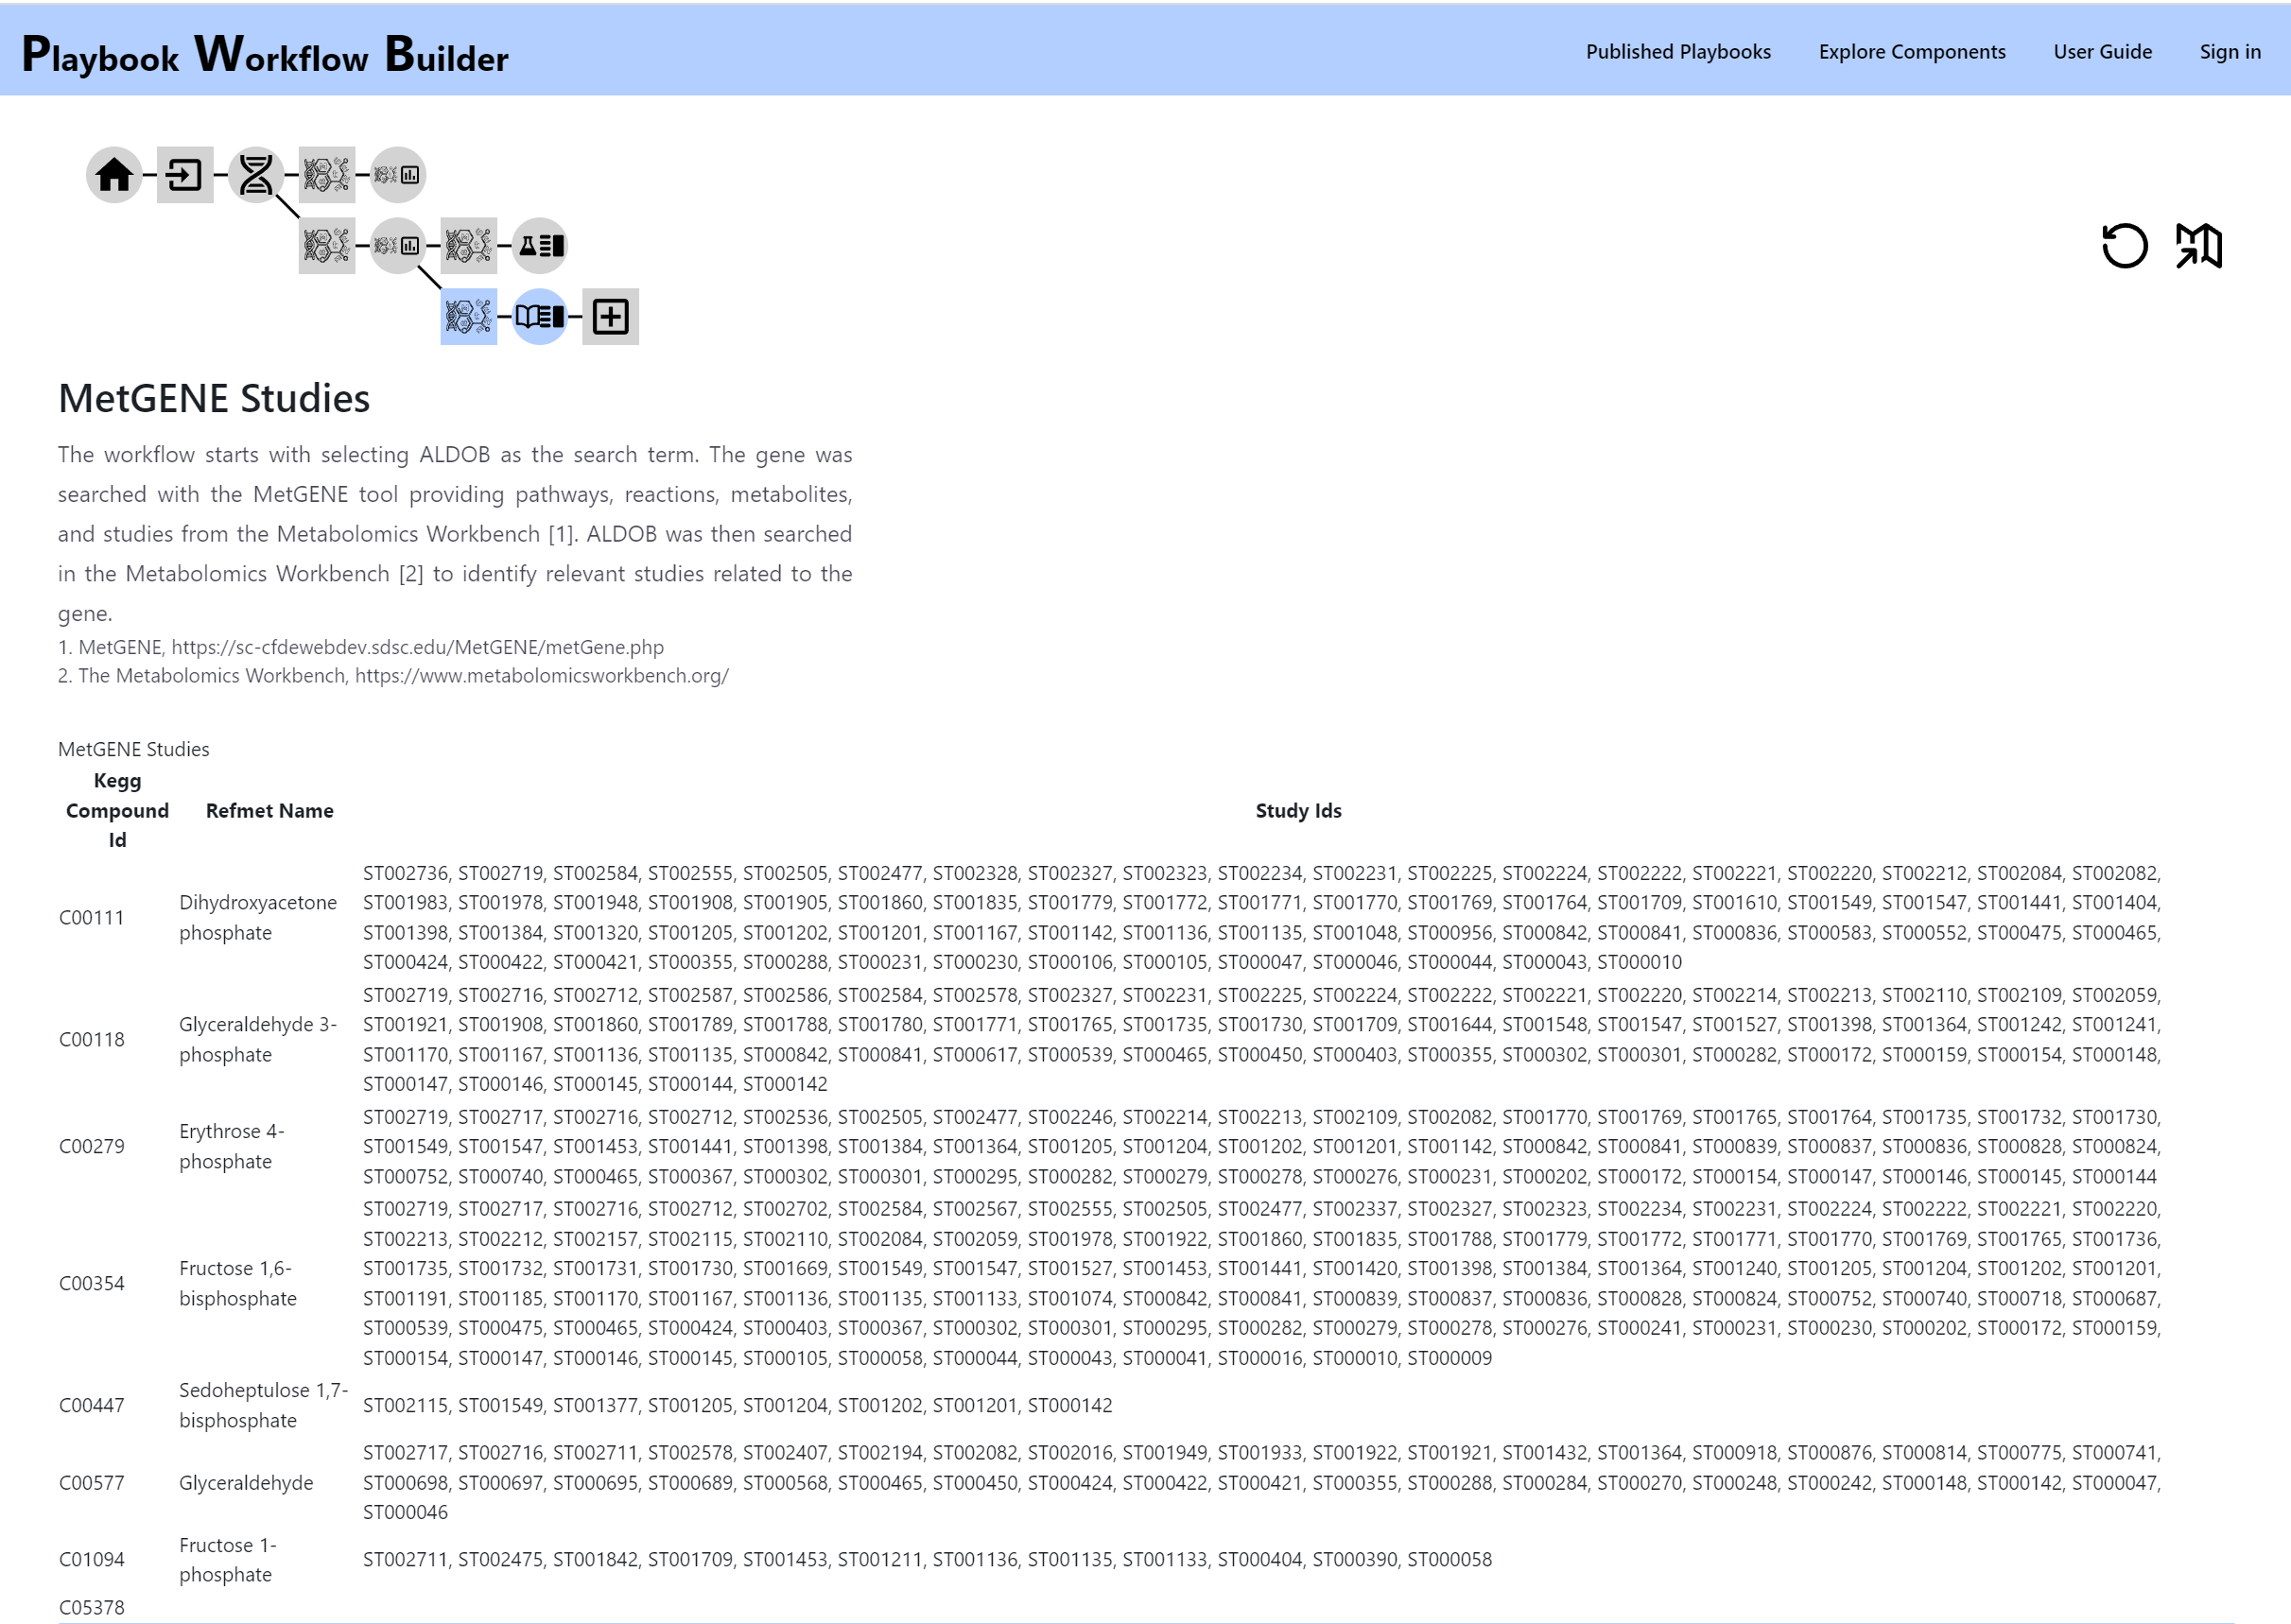Viewport: 2291px width, 1624px height.
Task: Click compound id C00354
Action: tap(92, 1284)
